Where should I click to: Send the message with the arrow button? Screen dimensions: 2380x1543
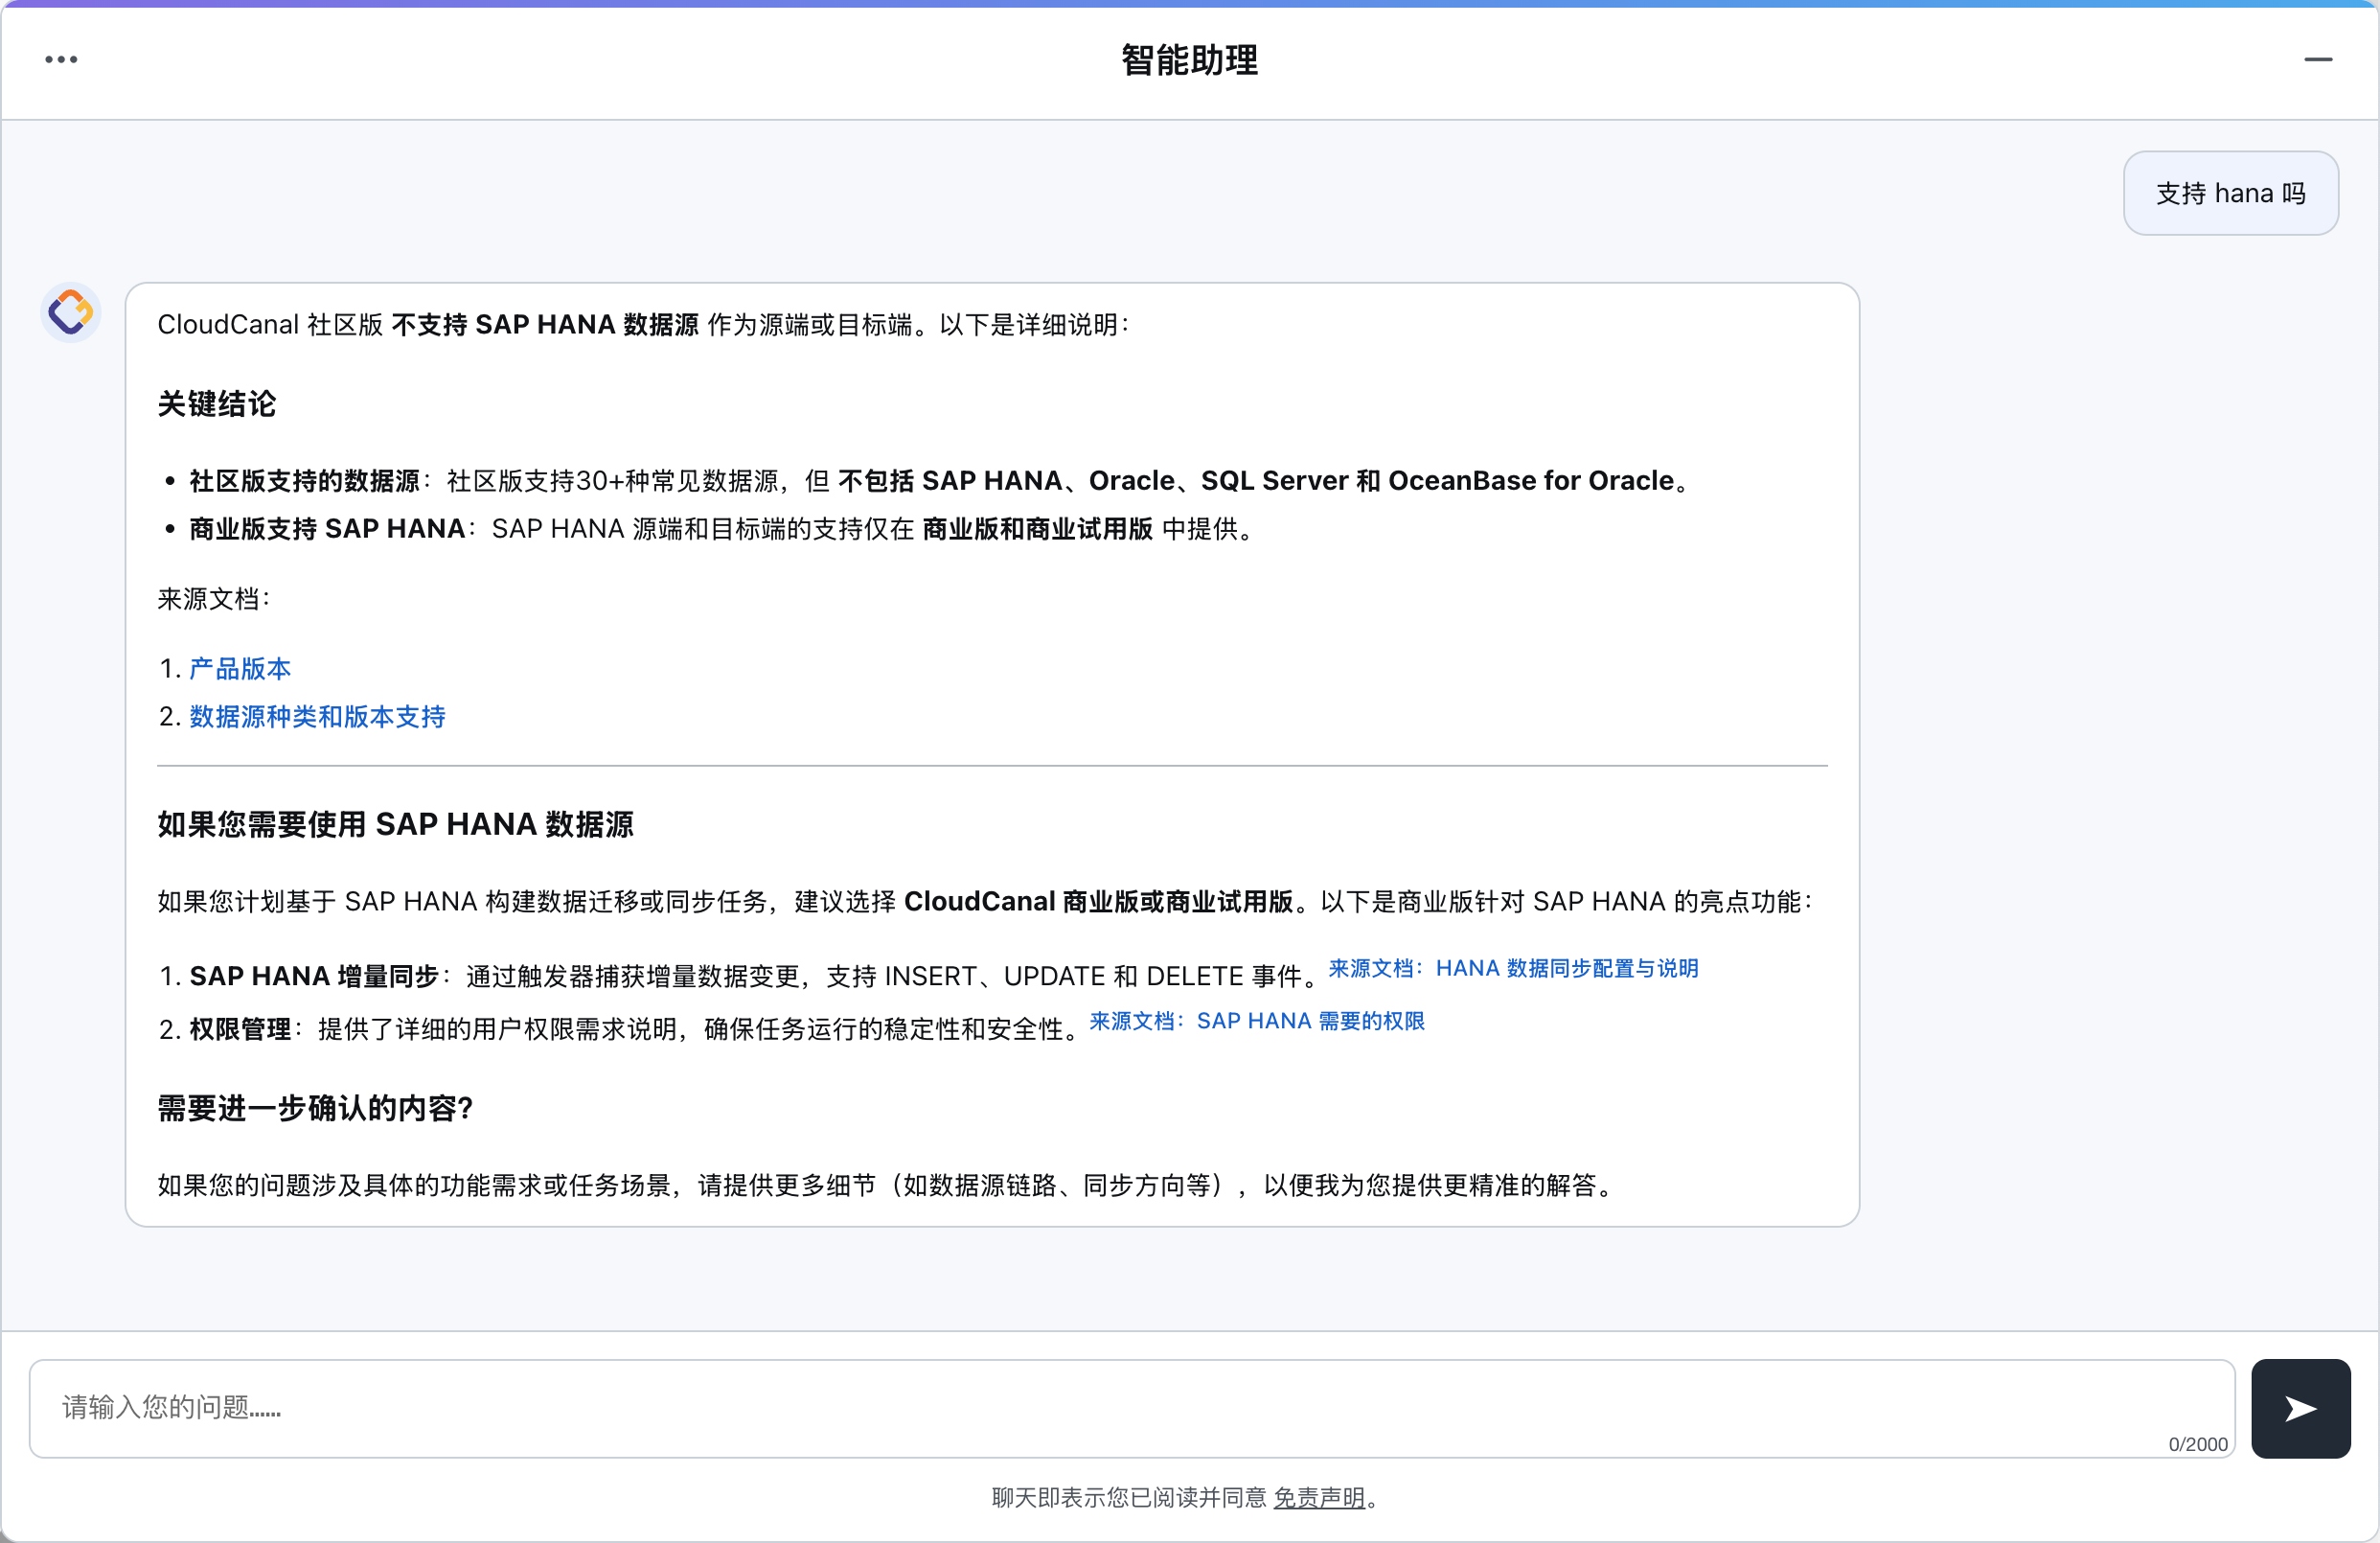pos(2300,1408)
